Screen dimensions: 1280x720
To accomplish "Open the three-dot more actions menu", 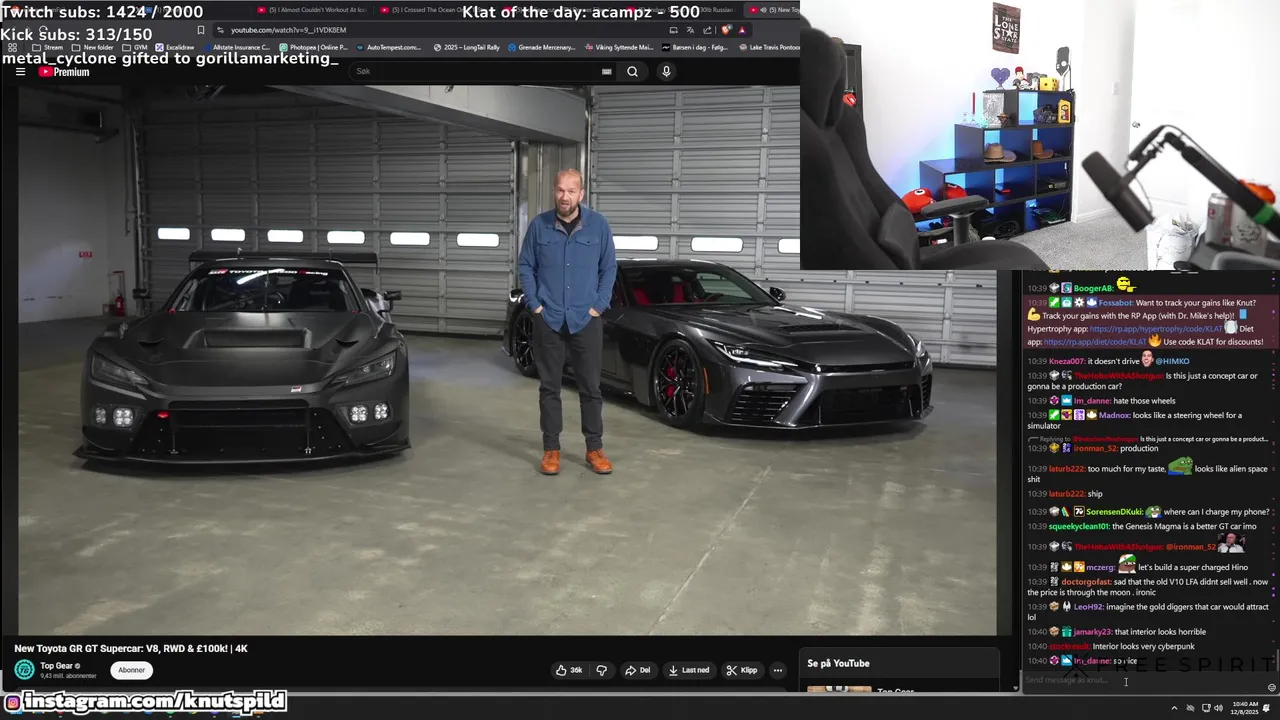I will [x=777, y=670].
